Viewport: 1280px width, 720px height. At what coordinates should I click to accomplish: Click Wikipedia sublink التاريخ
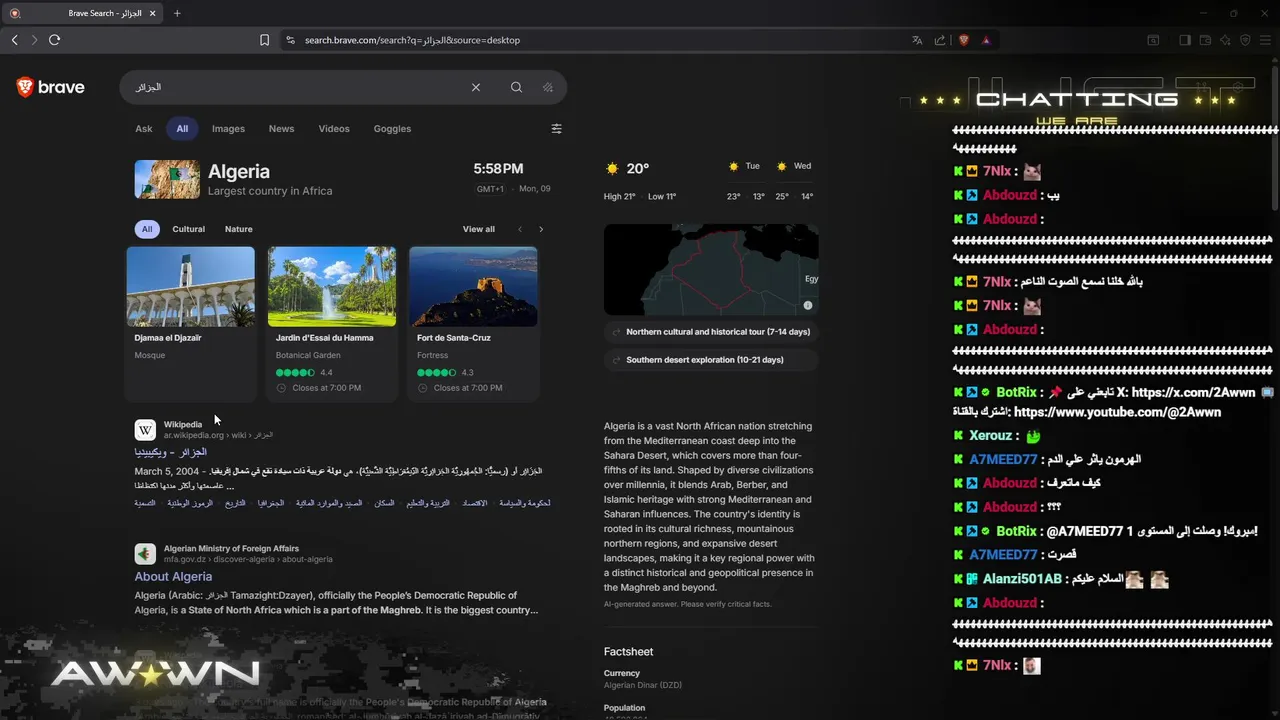pos(235,503)
